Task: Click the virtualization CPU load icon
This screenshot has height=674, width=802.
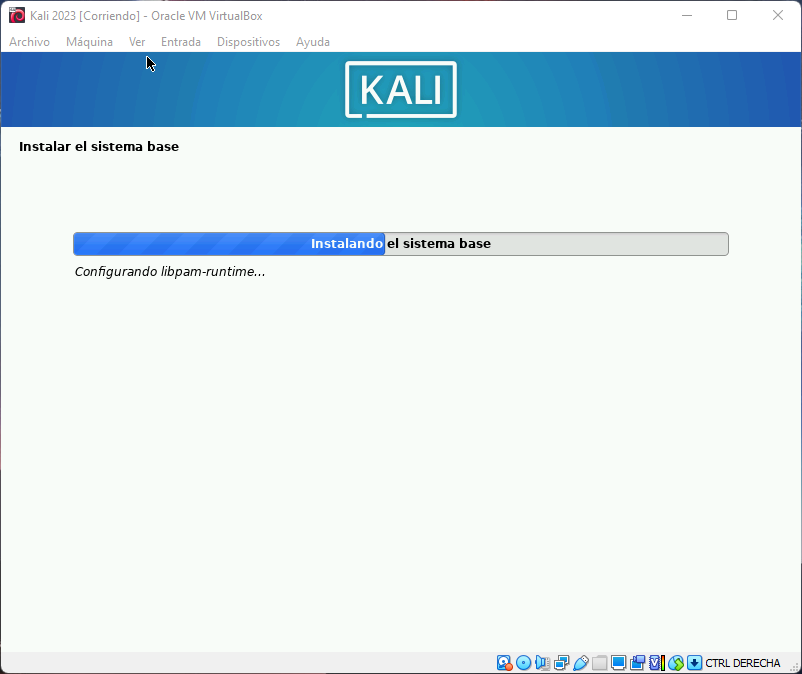Action: coord(657,663)
